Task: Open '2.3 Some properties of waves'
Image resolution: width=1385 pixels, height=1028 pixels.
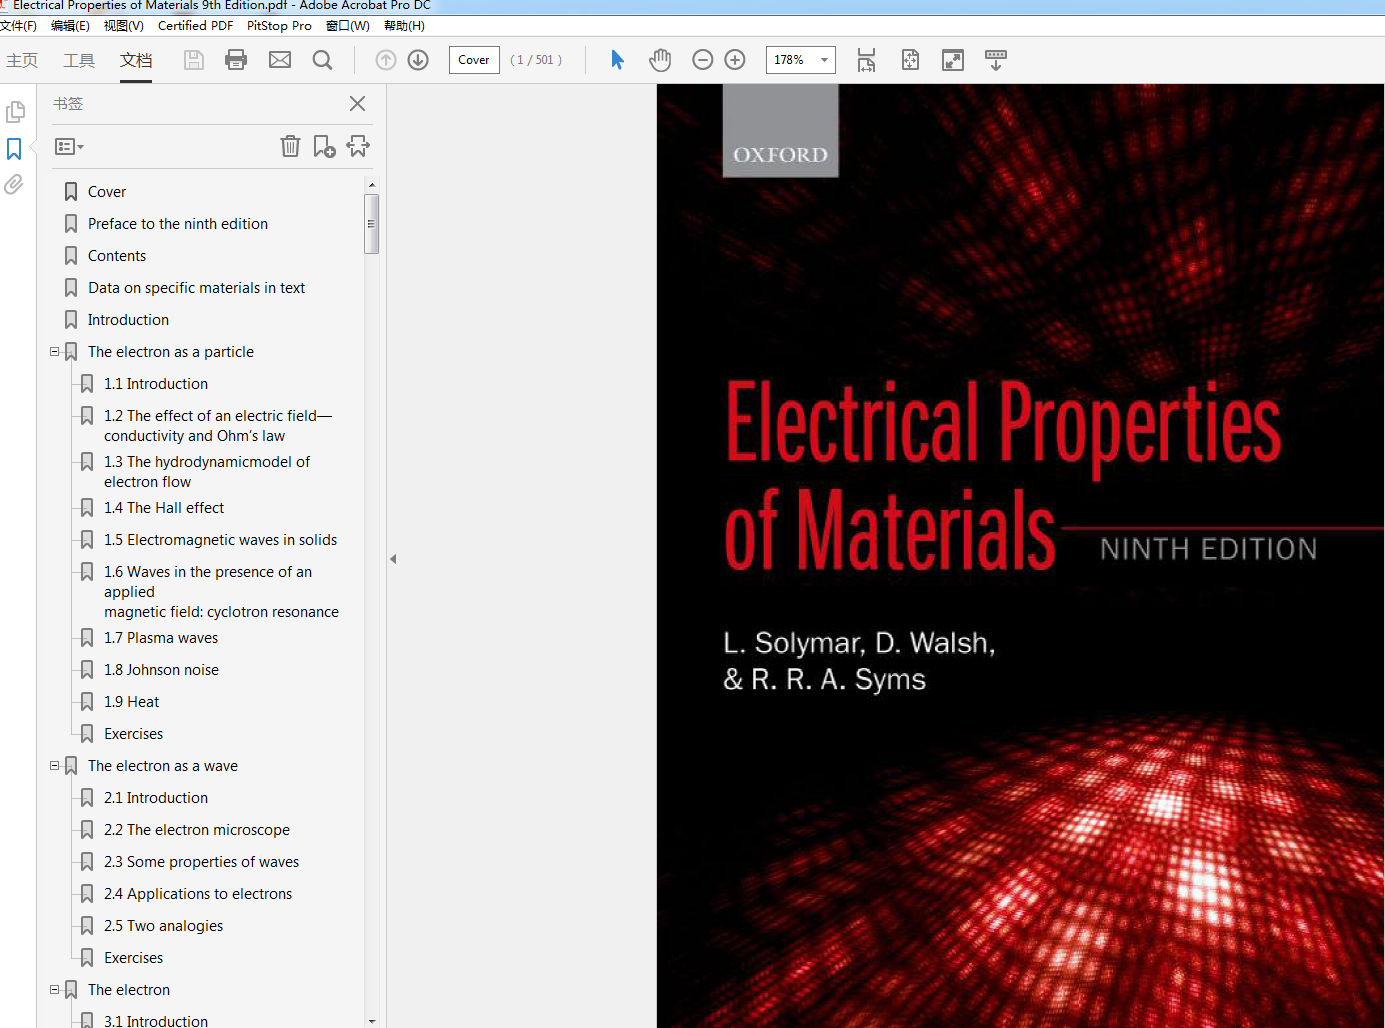Action: tap(201, 862)
